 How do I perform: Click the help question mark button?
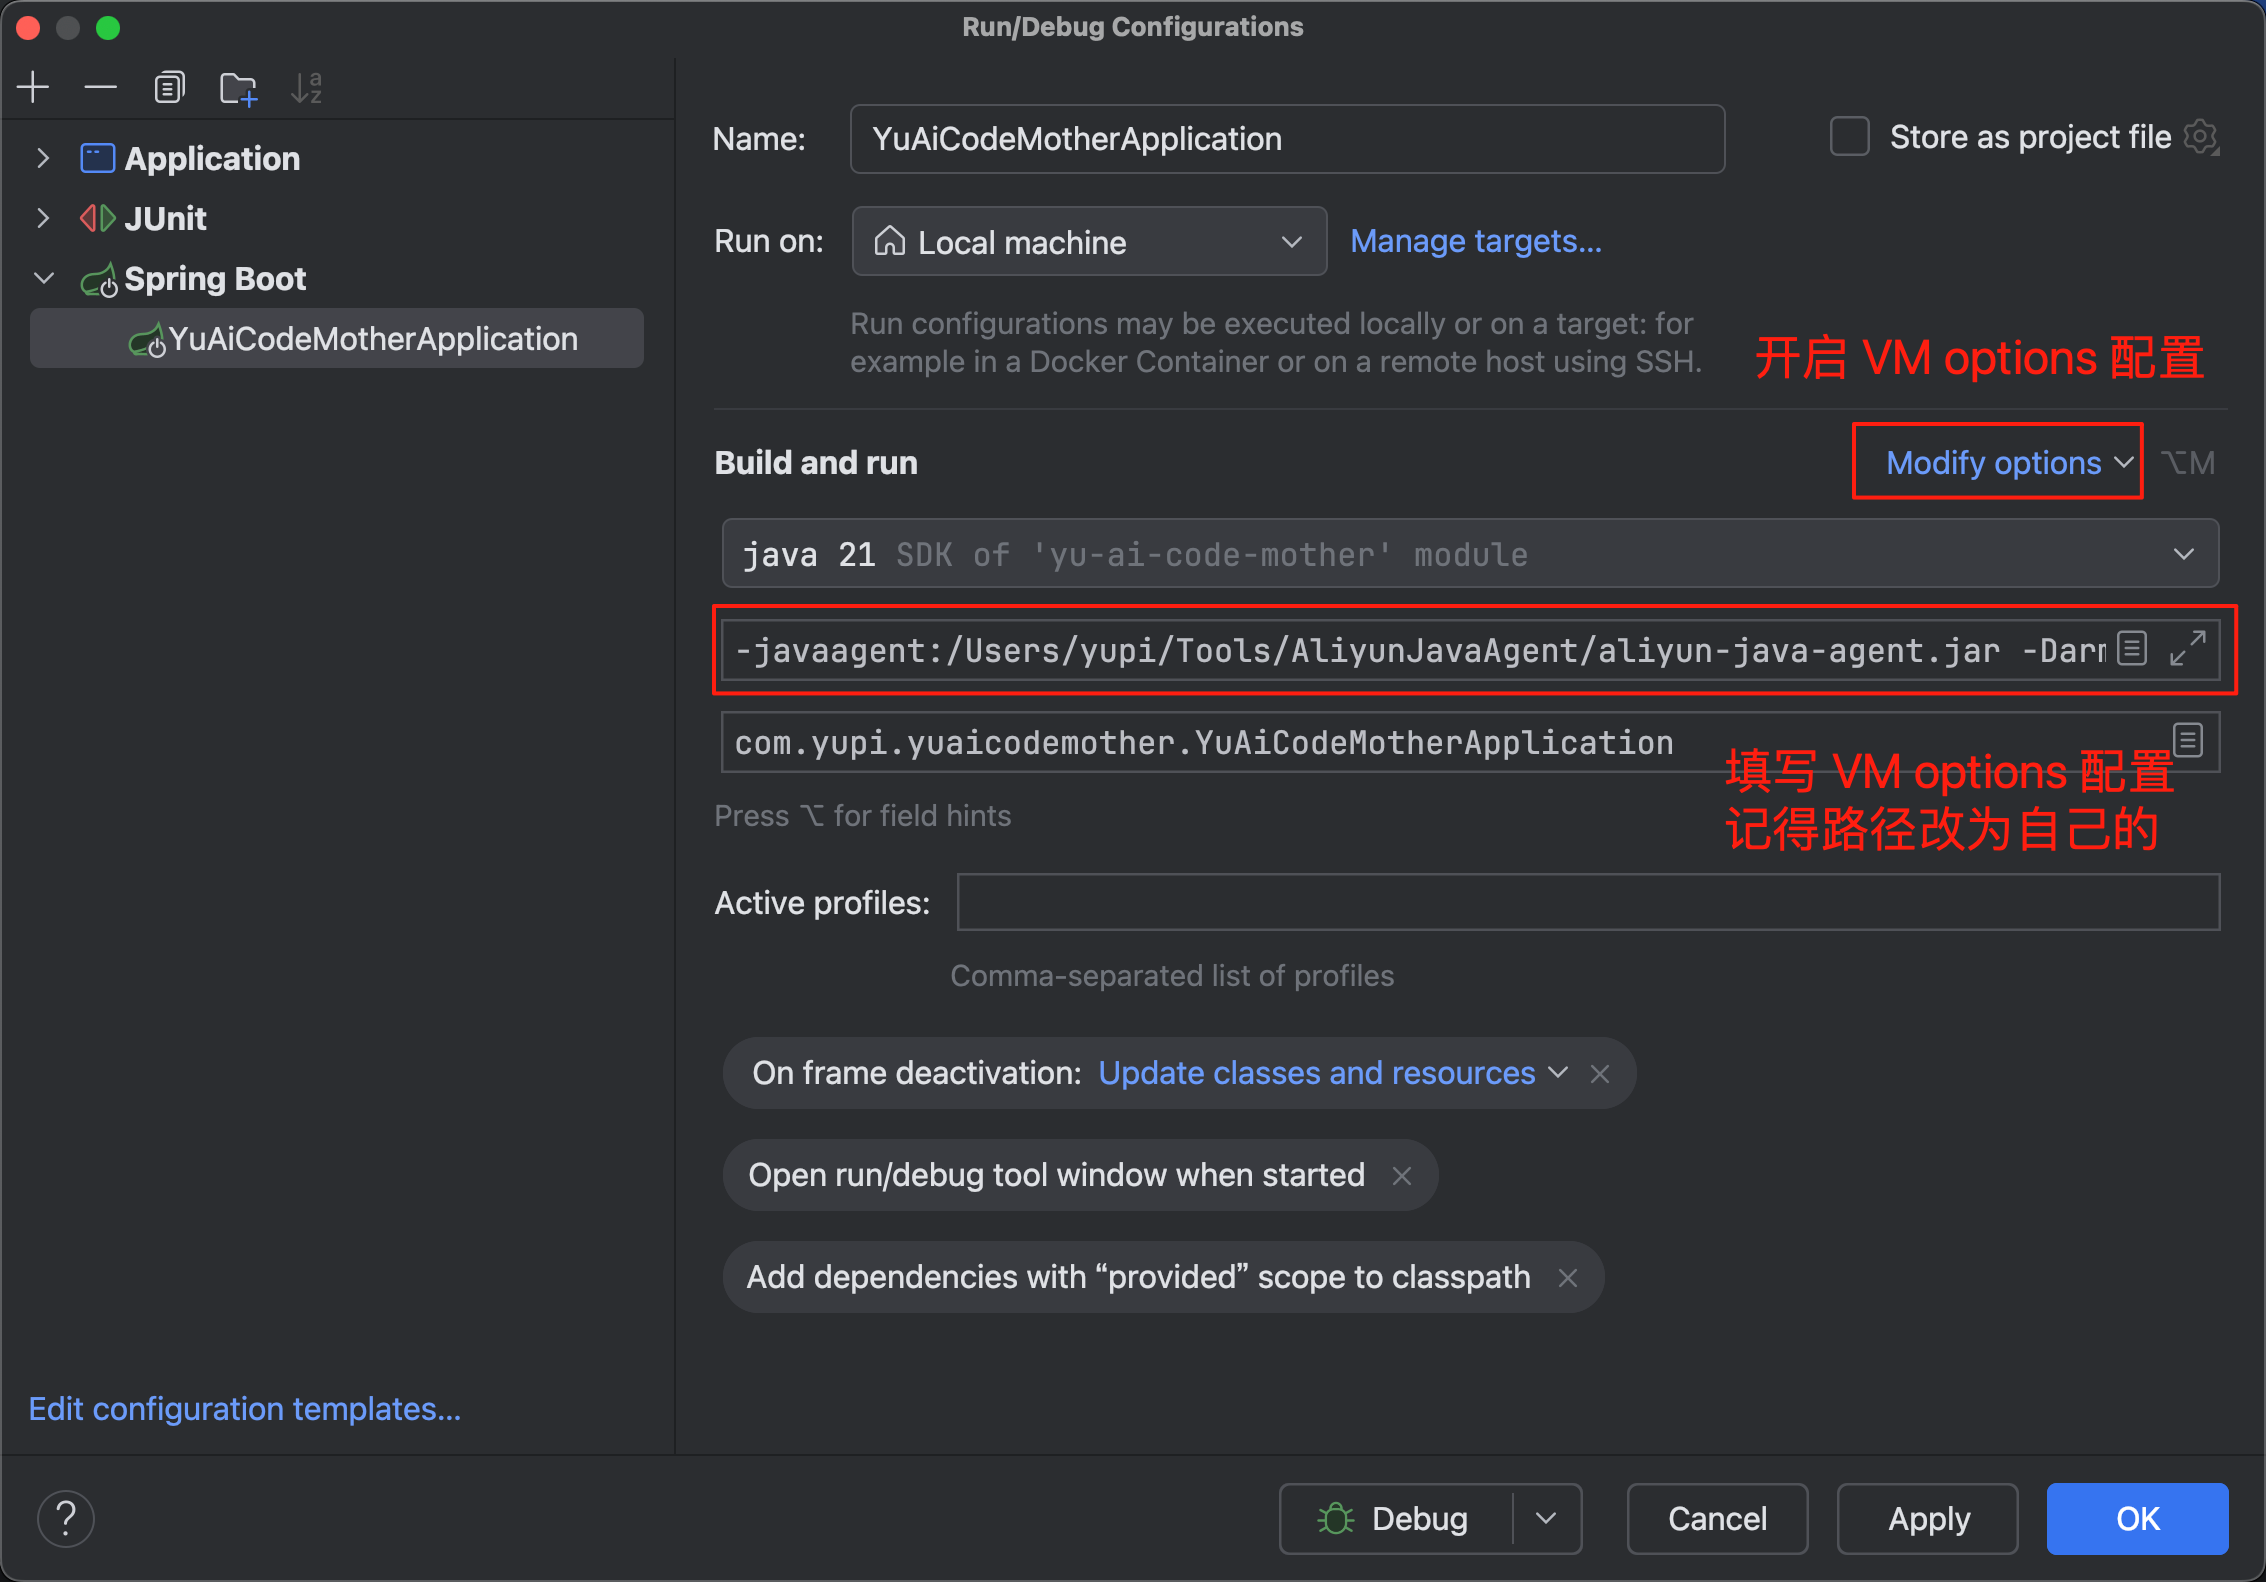(66, 1518)
